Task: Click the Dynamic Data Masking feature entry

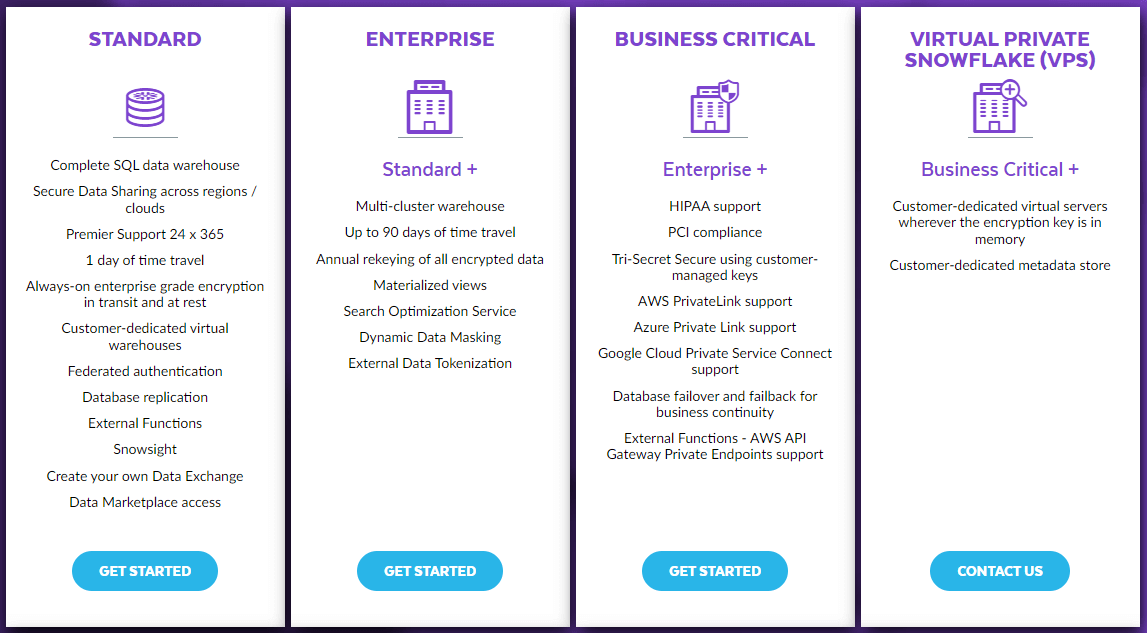Action: 429,337
